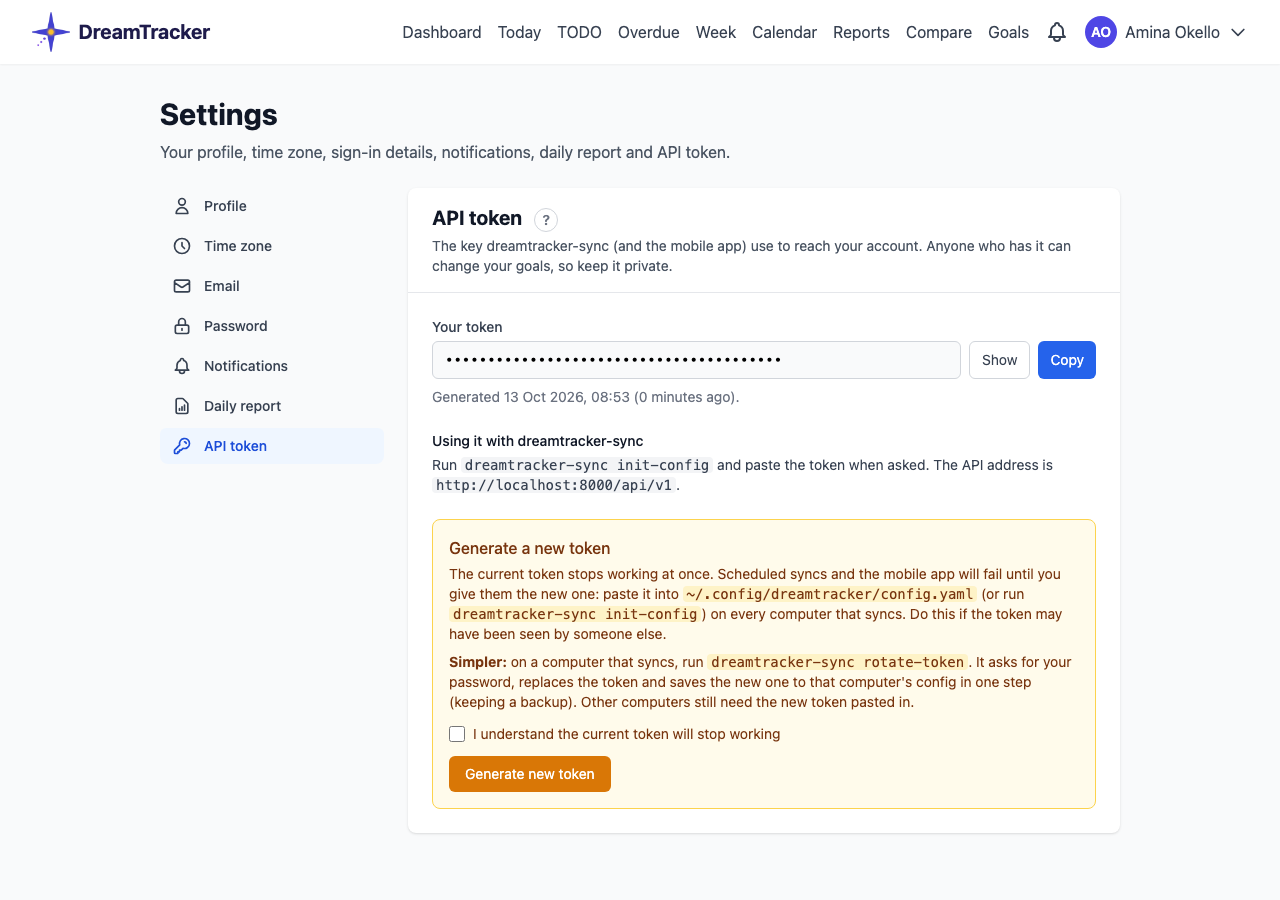Click the padlock icon beside Password

click(x=182, y=326)
